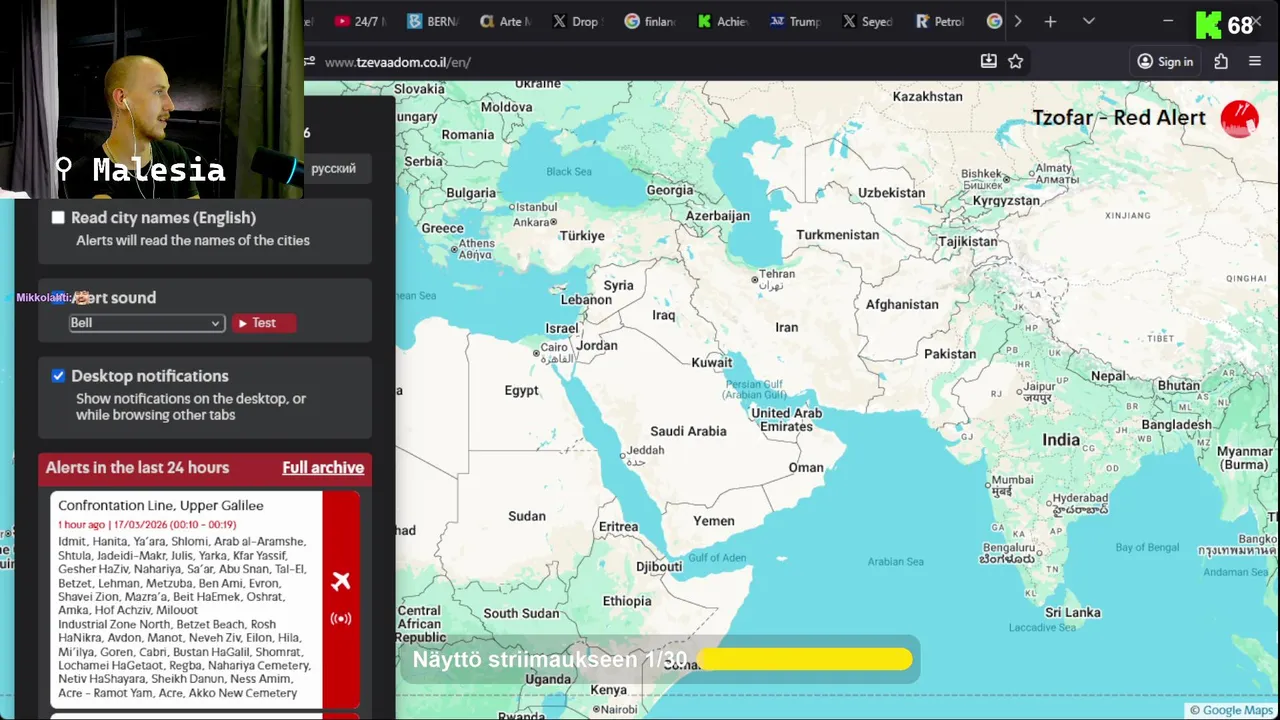Viewport: 1280px width, 720px height.
Task: Click the Turkmenistan map label
Action: coord(838,235)
